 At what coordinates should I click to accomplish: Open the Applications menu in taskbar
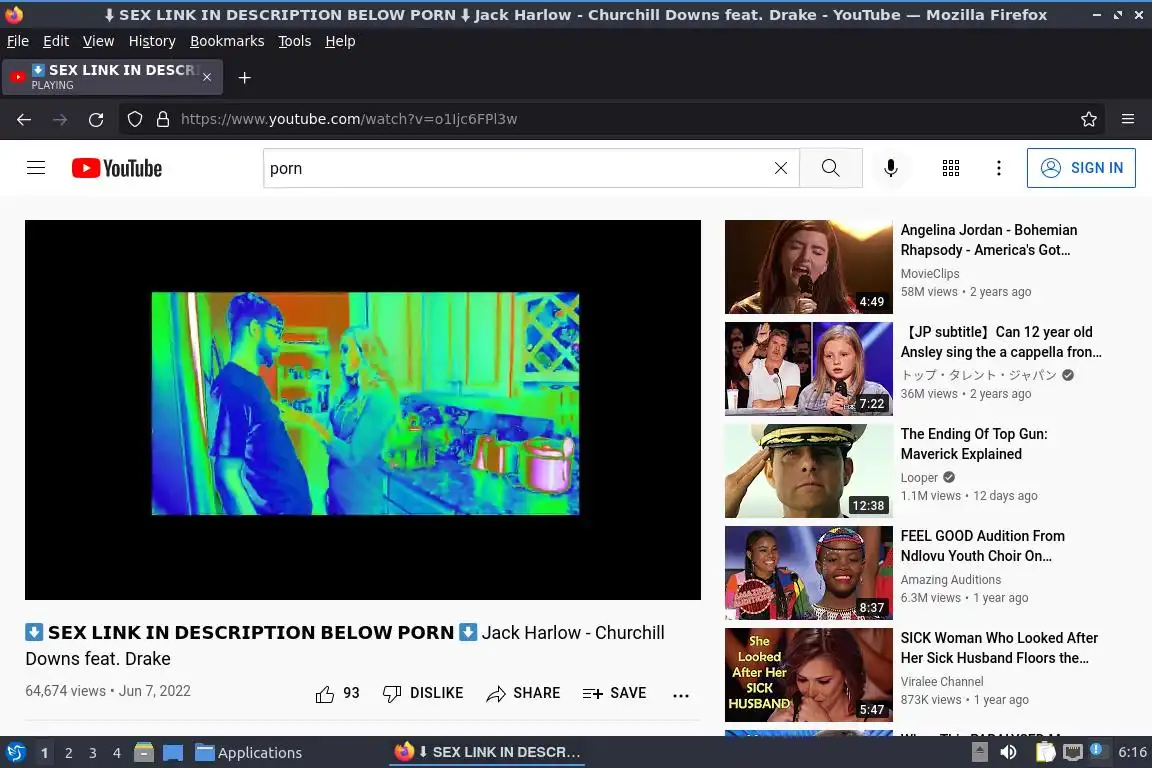[248, 753]
